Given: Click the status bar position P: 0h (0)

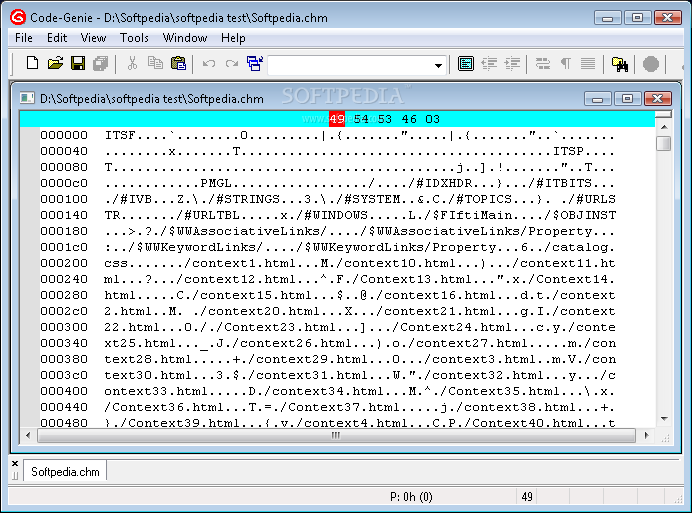Looking at the screenshot, I should coord(411,497).
